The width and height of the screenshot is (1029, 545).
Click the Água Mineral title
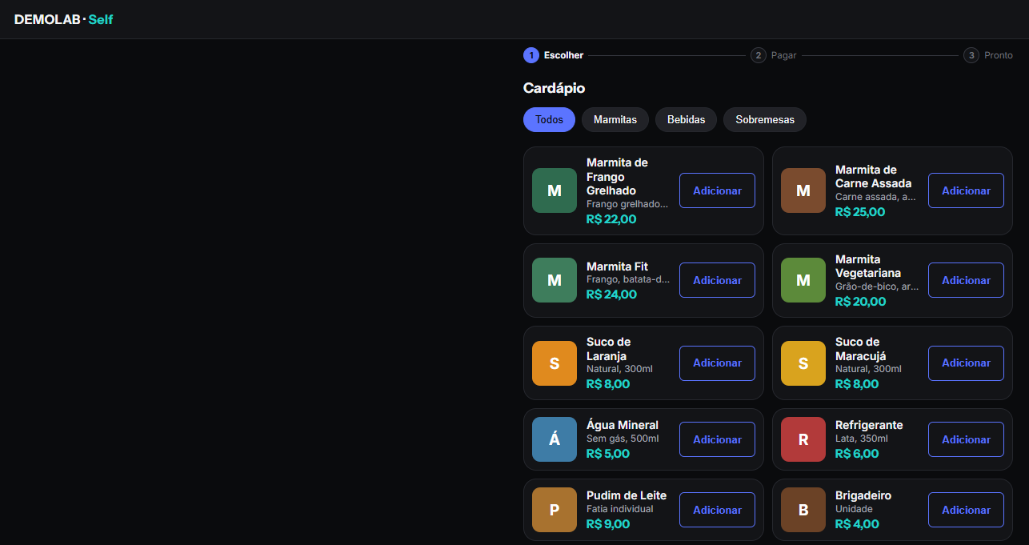(x=622, y=425)
